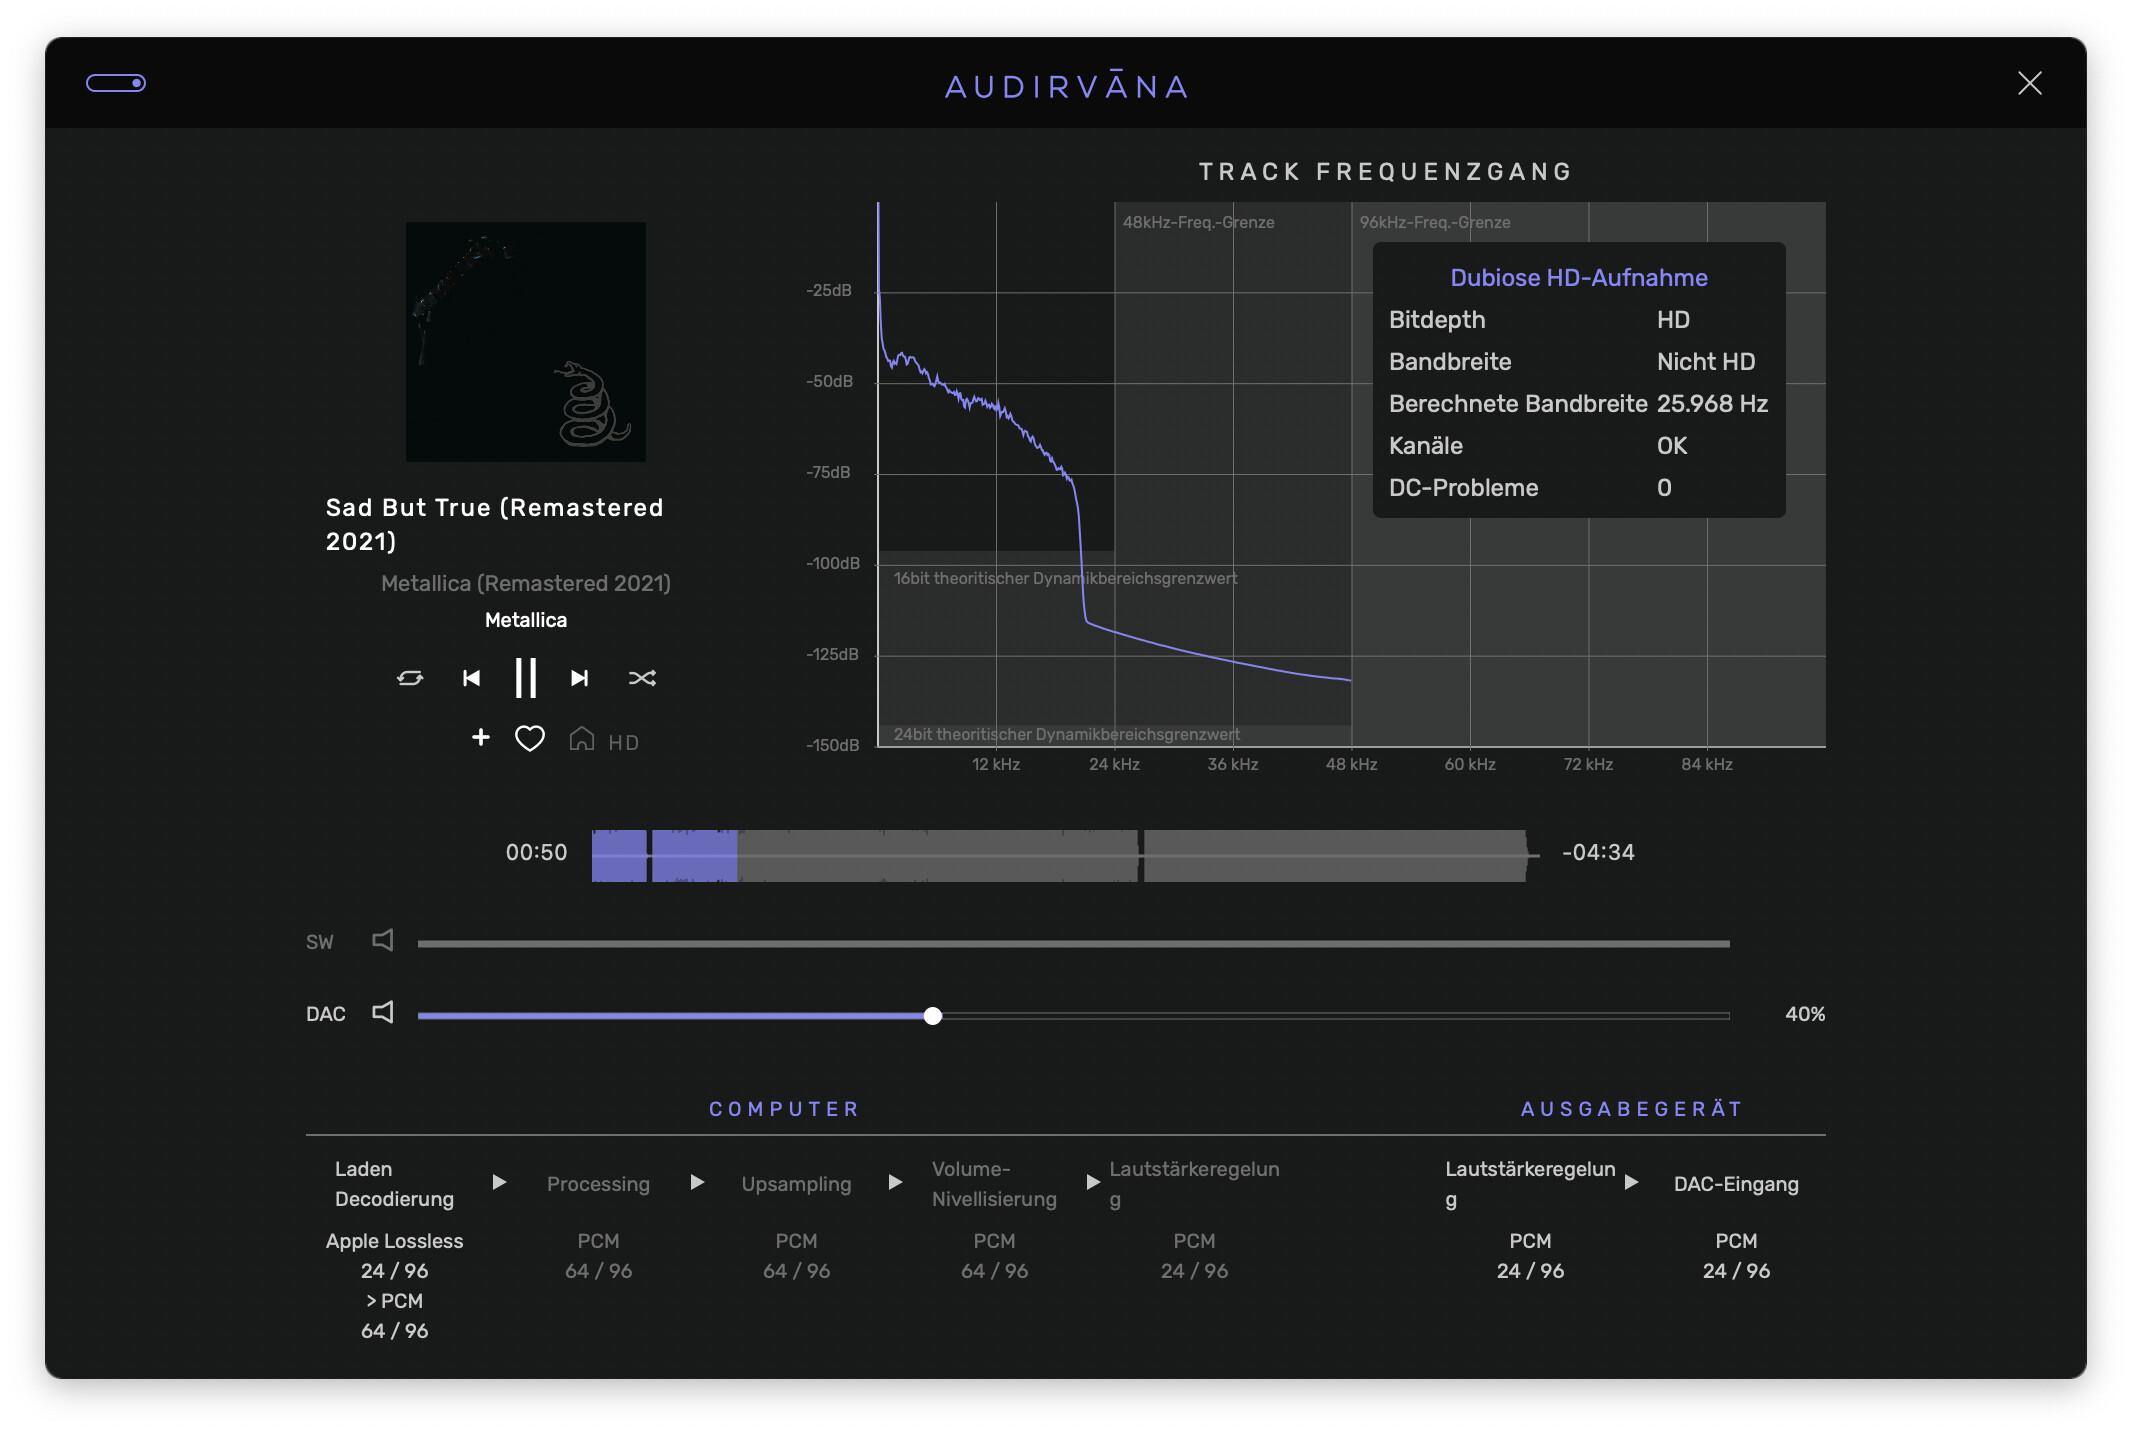
Task: Mute the DAC volume speaker icon
Action: [x=383, y=1013]
